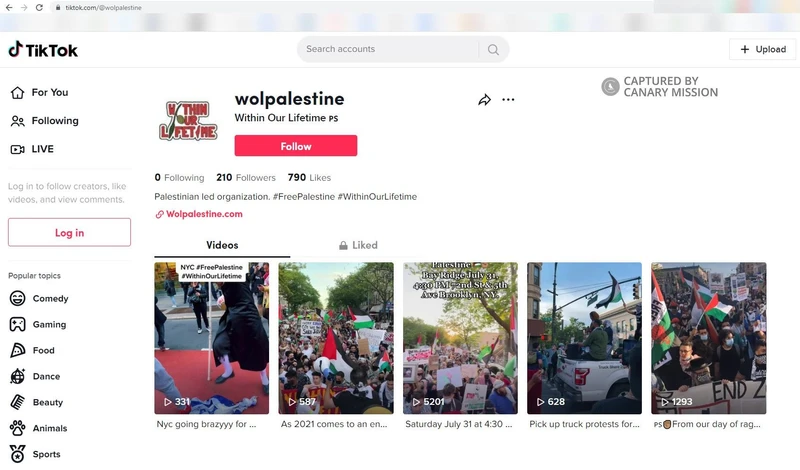The height and width of the screenshot is (470, 800).
Task: Click the Log in button
Action: click(69, 233)
